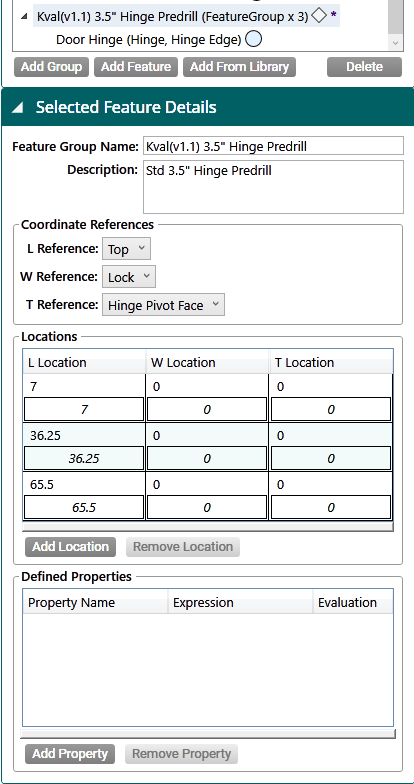Edit T Location field in 65.5 row

pos(330,508)
